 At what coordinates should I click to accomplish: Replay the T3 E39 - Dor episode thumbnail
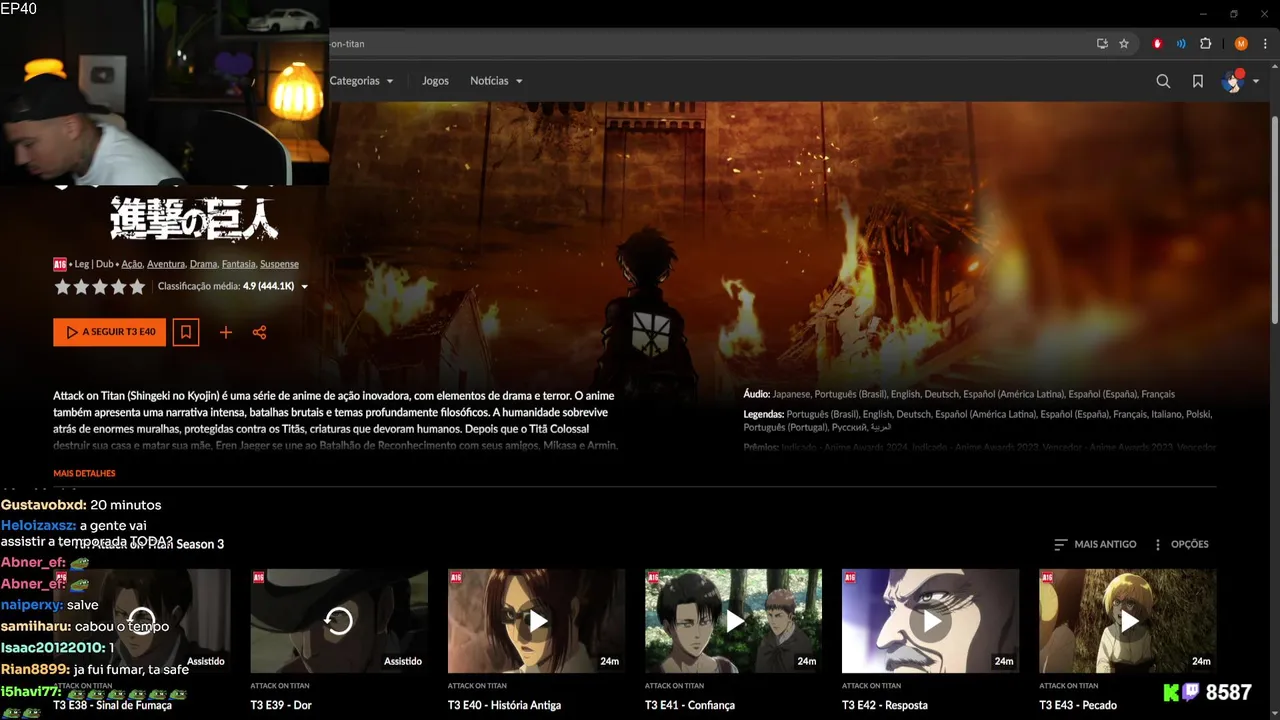pyautogui.click(x=339, y=621)
